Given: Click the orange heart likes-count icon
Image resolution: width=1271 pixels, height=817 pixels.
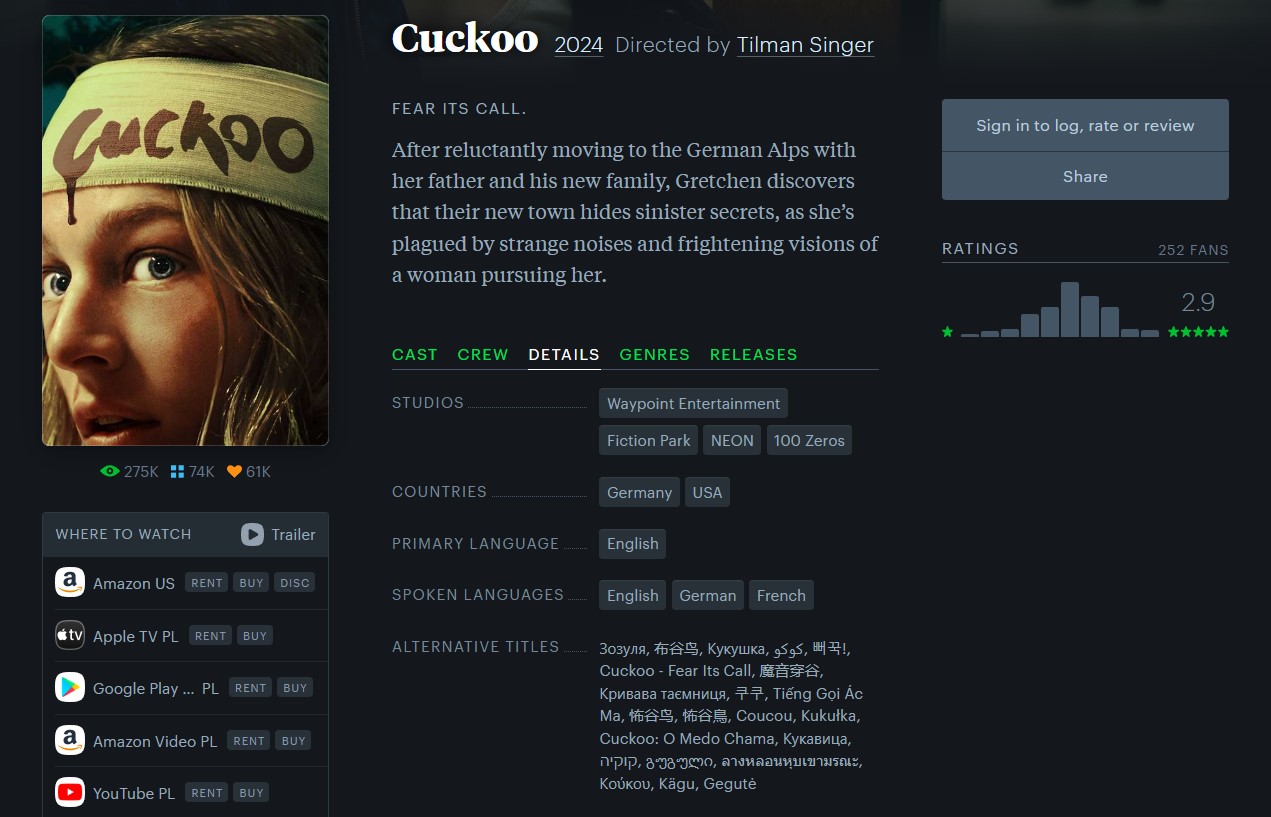Looking at the screenshot, I should [x=234, y=471].
